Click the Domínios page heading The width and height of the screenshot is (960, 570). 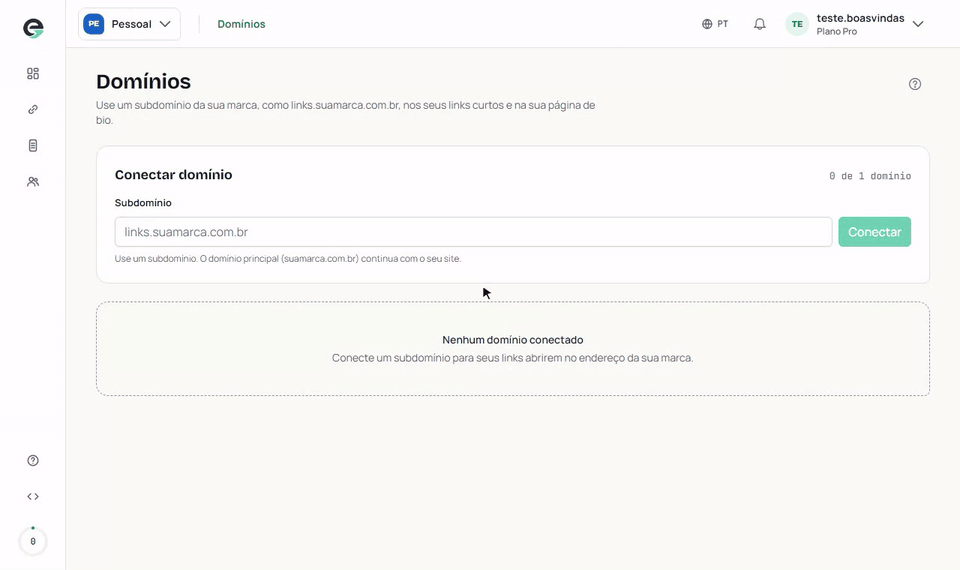pos(143,81)
